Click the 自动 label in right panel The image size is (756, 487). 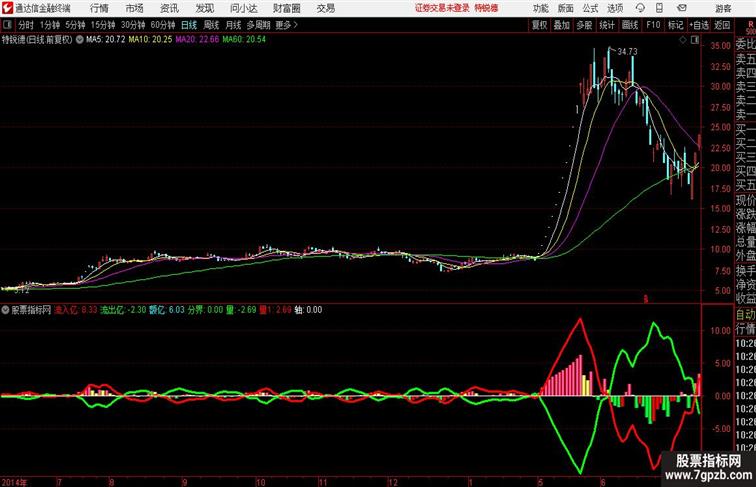pyautogui.click(x=745, y=315)
